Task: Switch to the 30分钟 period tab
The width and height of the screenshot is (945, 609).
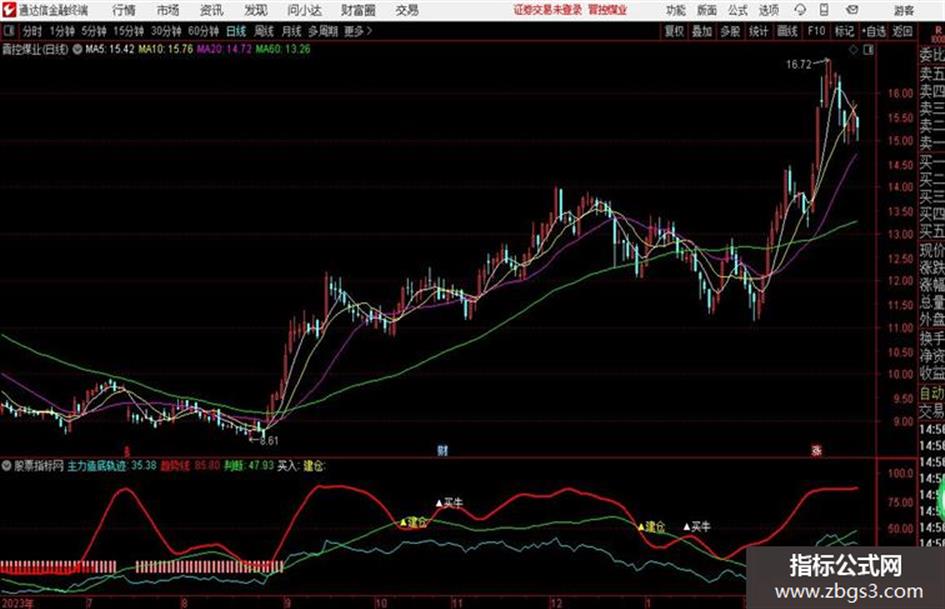Action: (x=166, y=31)
